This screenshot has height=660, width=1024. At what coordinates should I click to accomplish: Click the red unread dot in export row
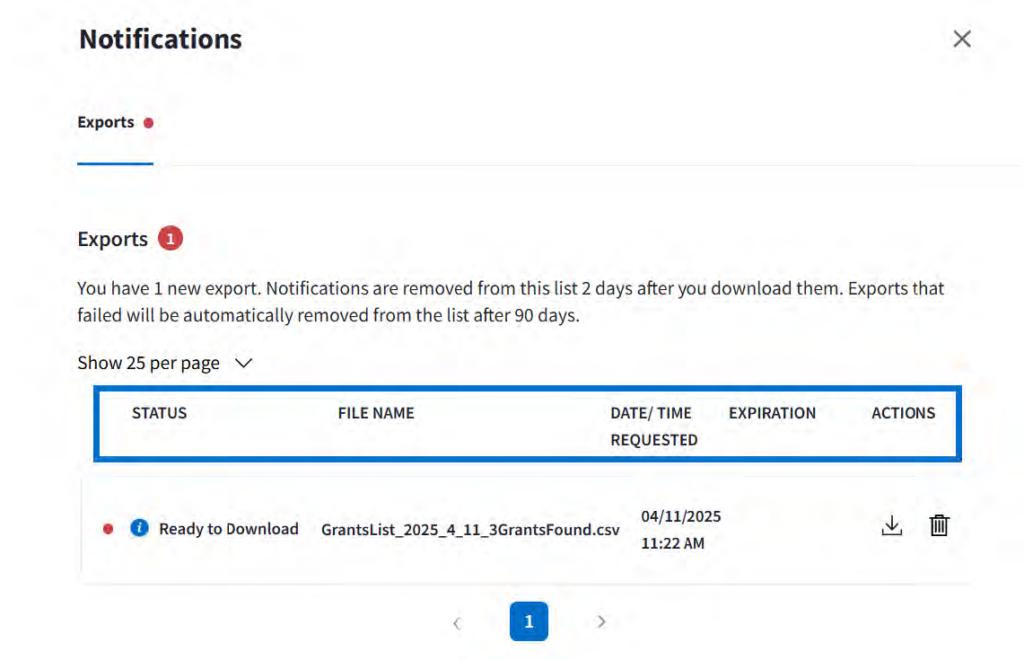pyautogui.click(x=108, y=529)
